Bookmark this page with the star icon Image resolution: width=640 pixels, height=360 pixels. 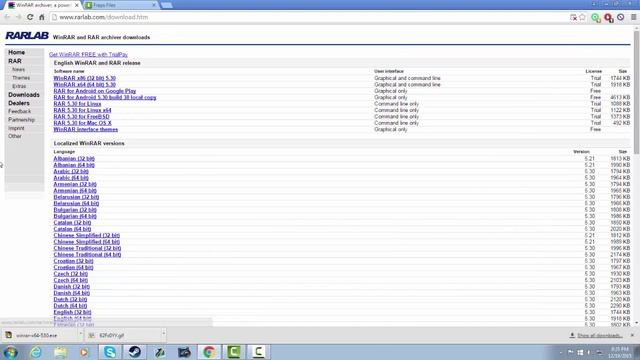click(x=582, y=17)
